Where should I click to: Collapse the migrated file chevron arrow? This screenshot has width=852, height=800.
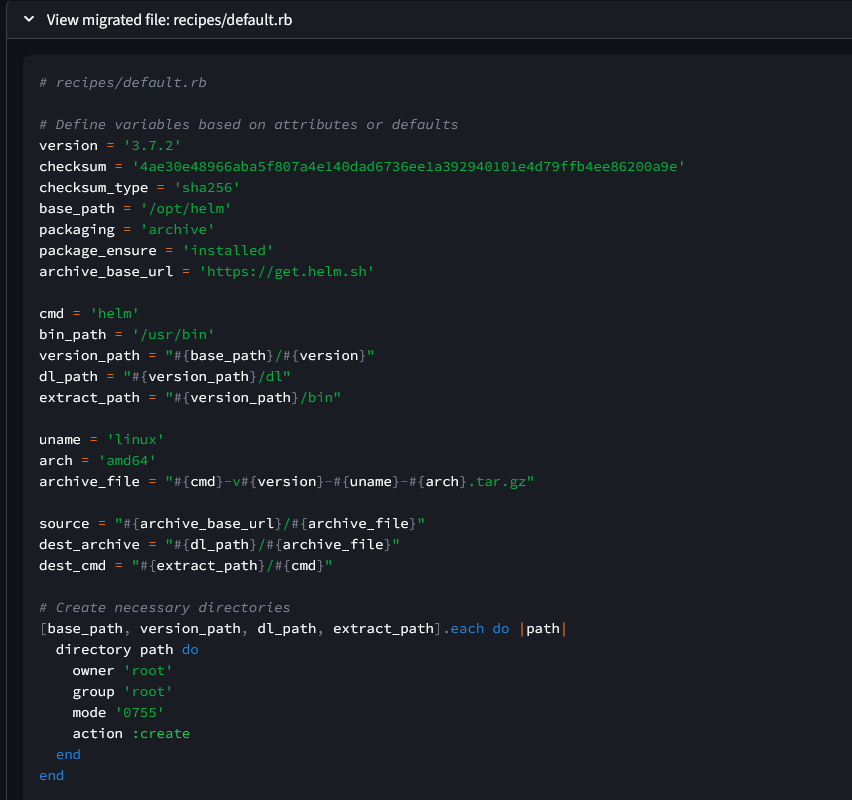[29, 20]
